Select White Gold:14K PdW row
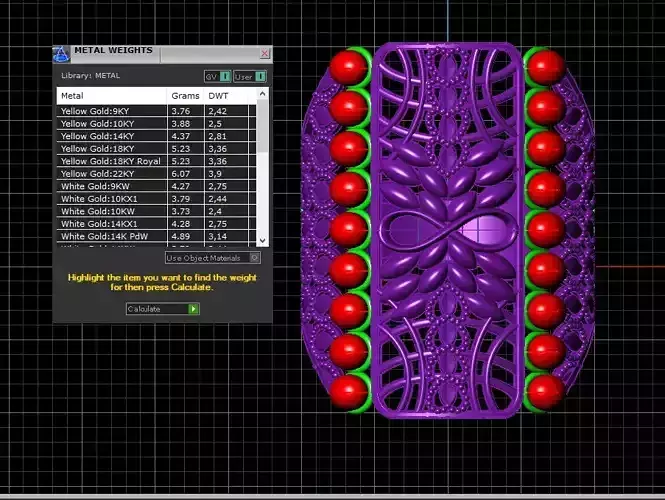This screenshot has height=500, width=665. coord(156,236)
